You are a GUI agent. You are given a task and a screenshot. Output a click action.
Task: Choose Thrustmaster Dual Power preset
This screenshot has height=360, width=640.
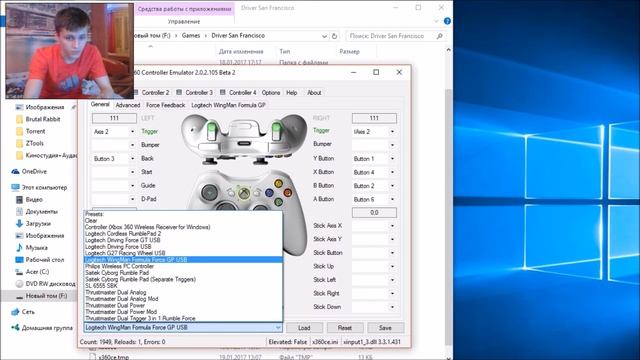(x=183, y=305)
